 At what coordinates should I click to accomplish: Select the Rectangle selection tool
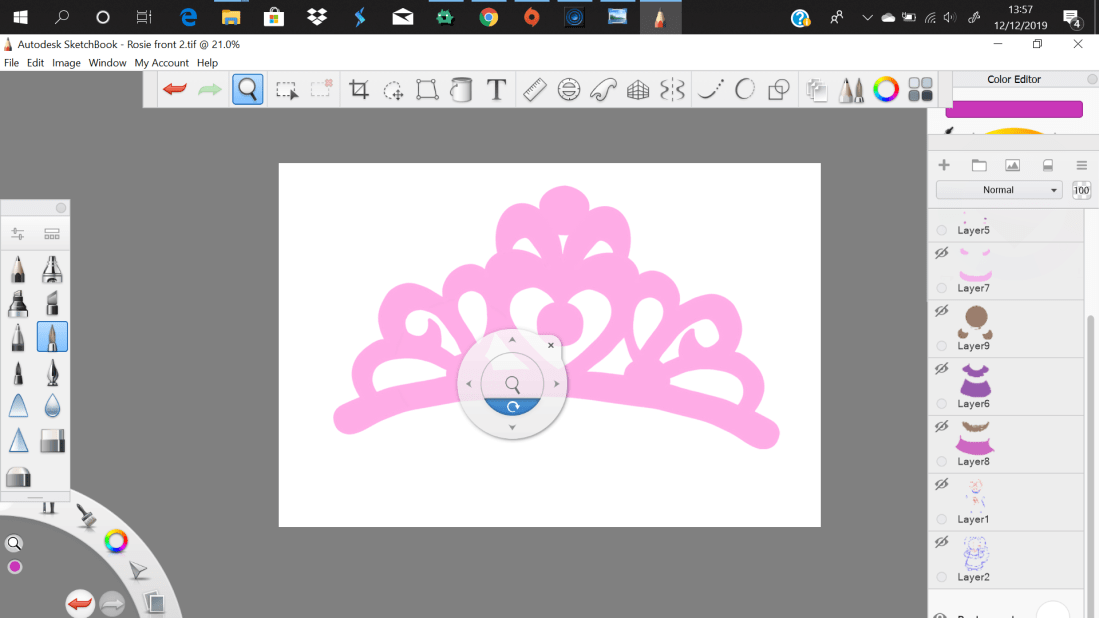coord(287,90)
